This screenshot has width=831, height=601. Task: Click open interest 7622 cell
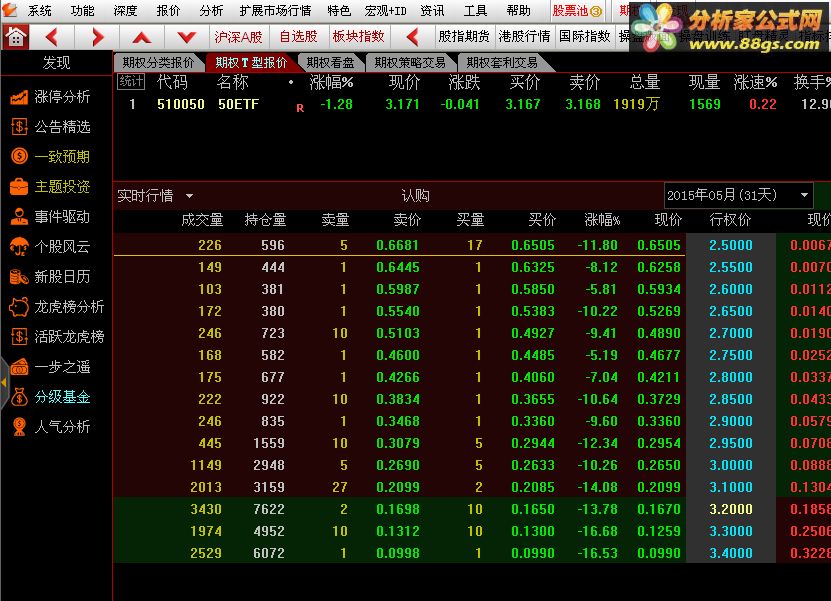[269, 509]
